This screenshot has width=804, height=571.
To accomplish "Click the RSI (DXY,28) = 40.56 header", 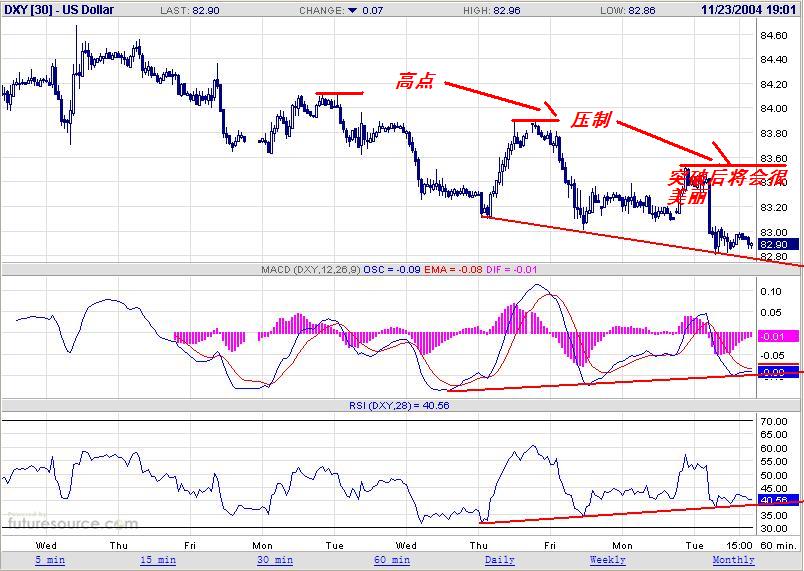I will point(399,405).
